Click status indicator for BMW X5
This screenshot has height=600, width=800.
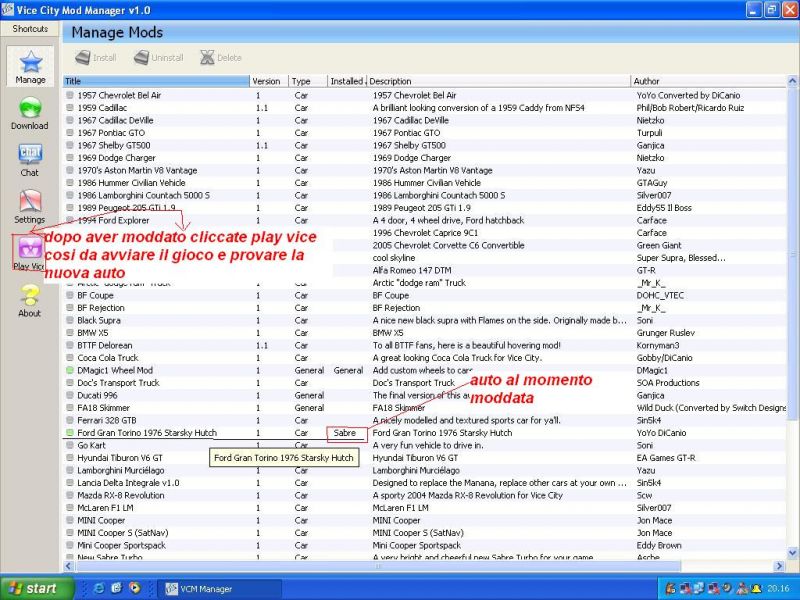pyautogui.click(x=70, y=333)
